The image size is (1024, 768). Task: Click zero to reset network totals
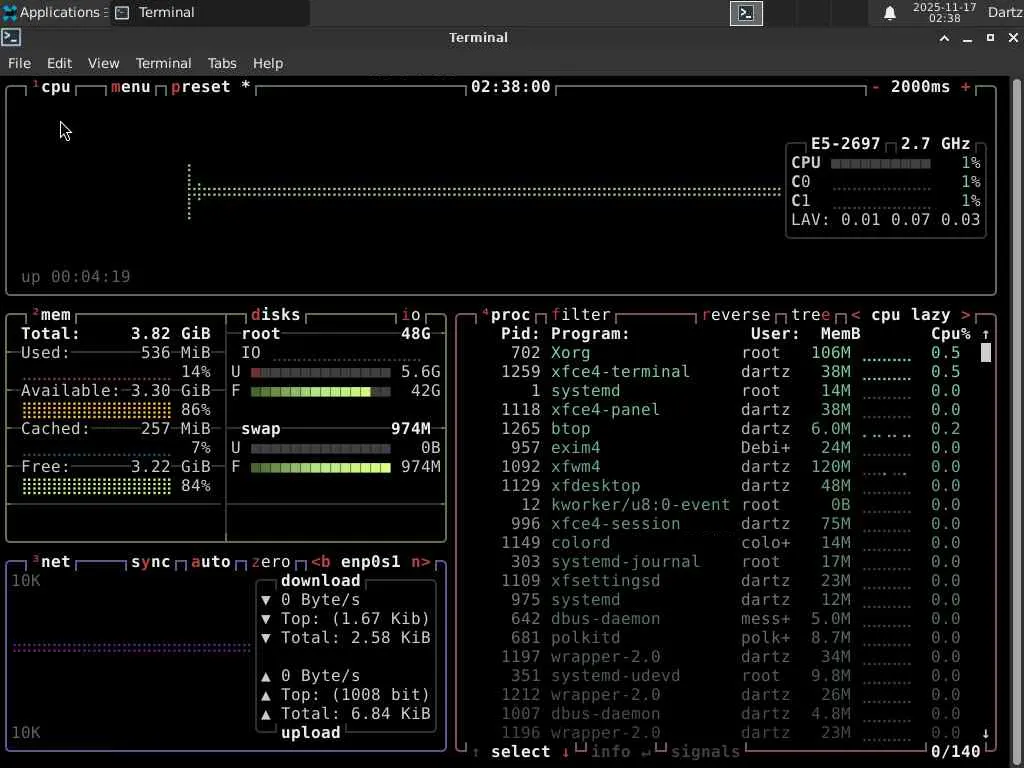click(270, 562)
